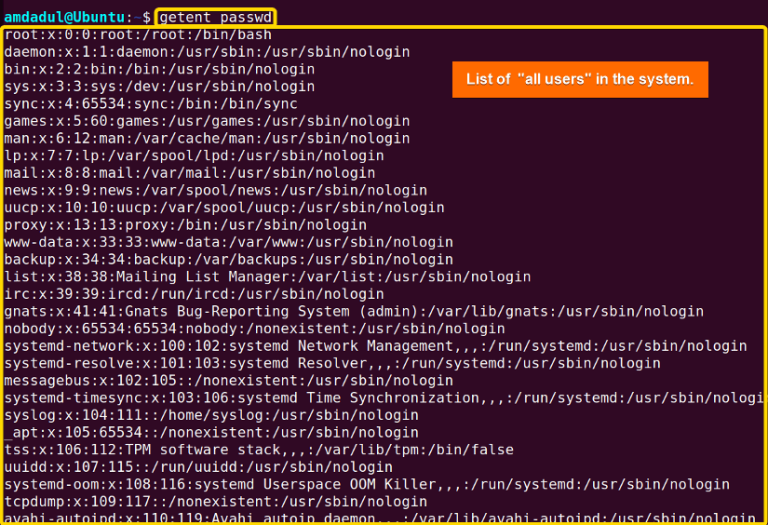Screen dimensions: 768x525
Task: Click the orange 'List of all users' label
Action: click(580, 79)
